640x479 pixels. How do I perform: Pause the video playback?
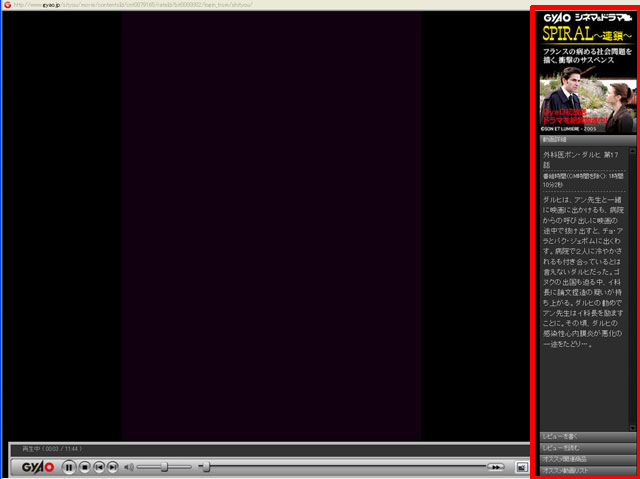coord(69,467)
